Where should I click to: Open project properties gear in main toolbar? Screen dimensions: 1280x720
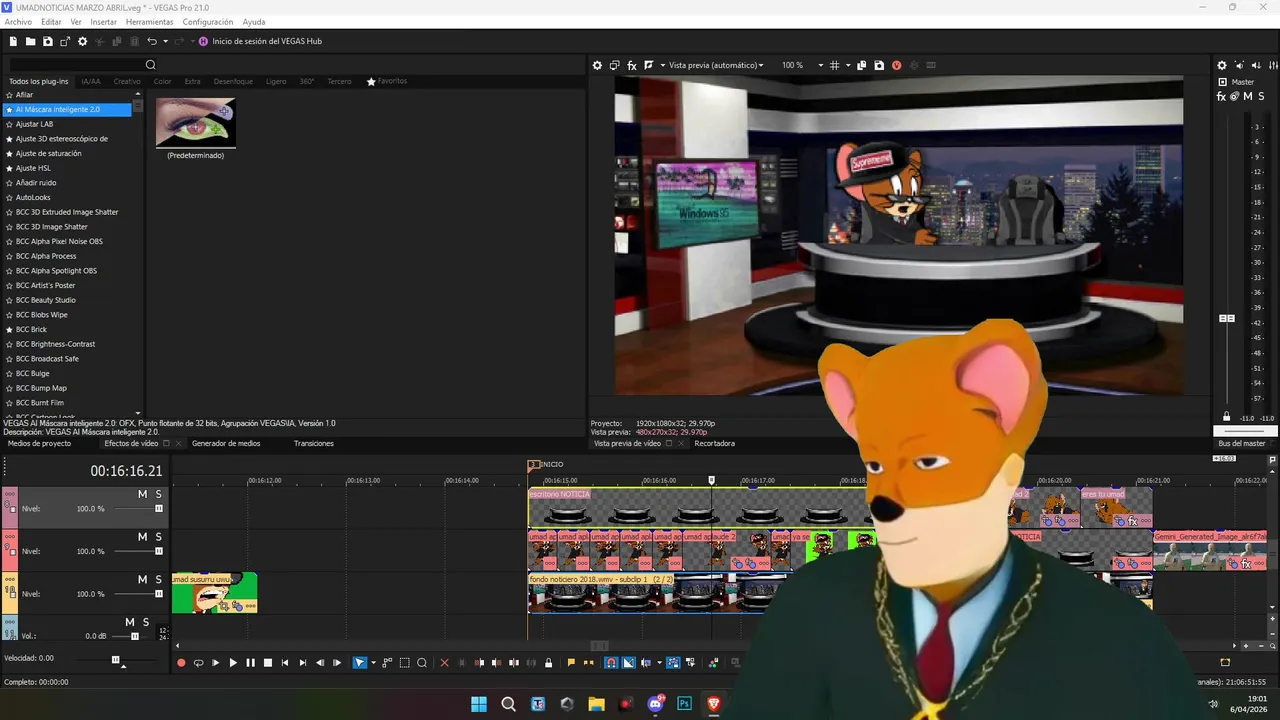pyautogui.click(x=82, y=41)
